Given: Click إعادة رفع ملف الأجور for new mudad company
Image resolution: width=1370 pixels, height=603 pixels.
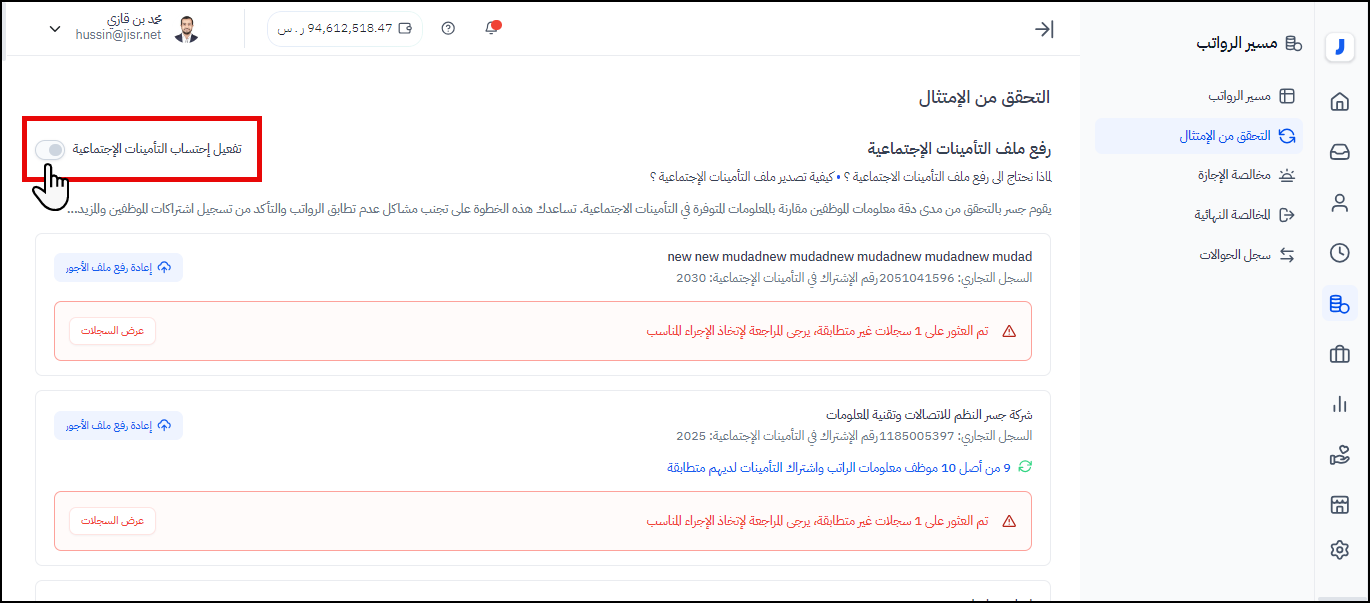Looking at the screenshot, I should (119, 268).
